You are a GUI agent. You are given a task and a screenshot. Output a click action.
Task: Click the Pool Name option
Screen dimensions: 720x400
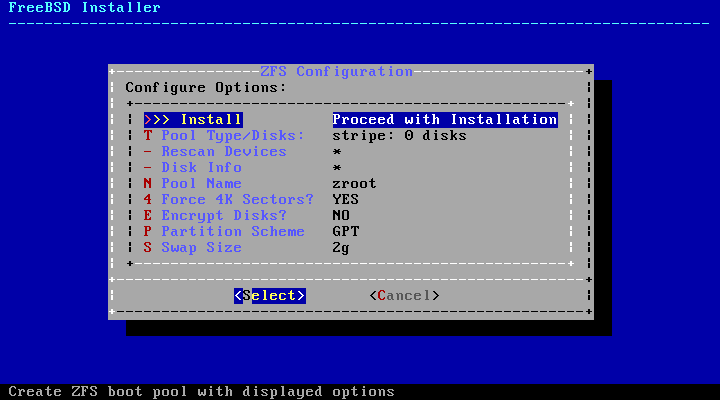(x=201, y=183)
